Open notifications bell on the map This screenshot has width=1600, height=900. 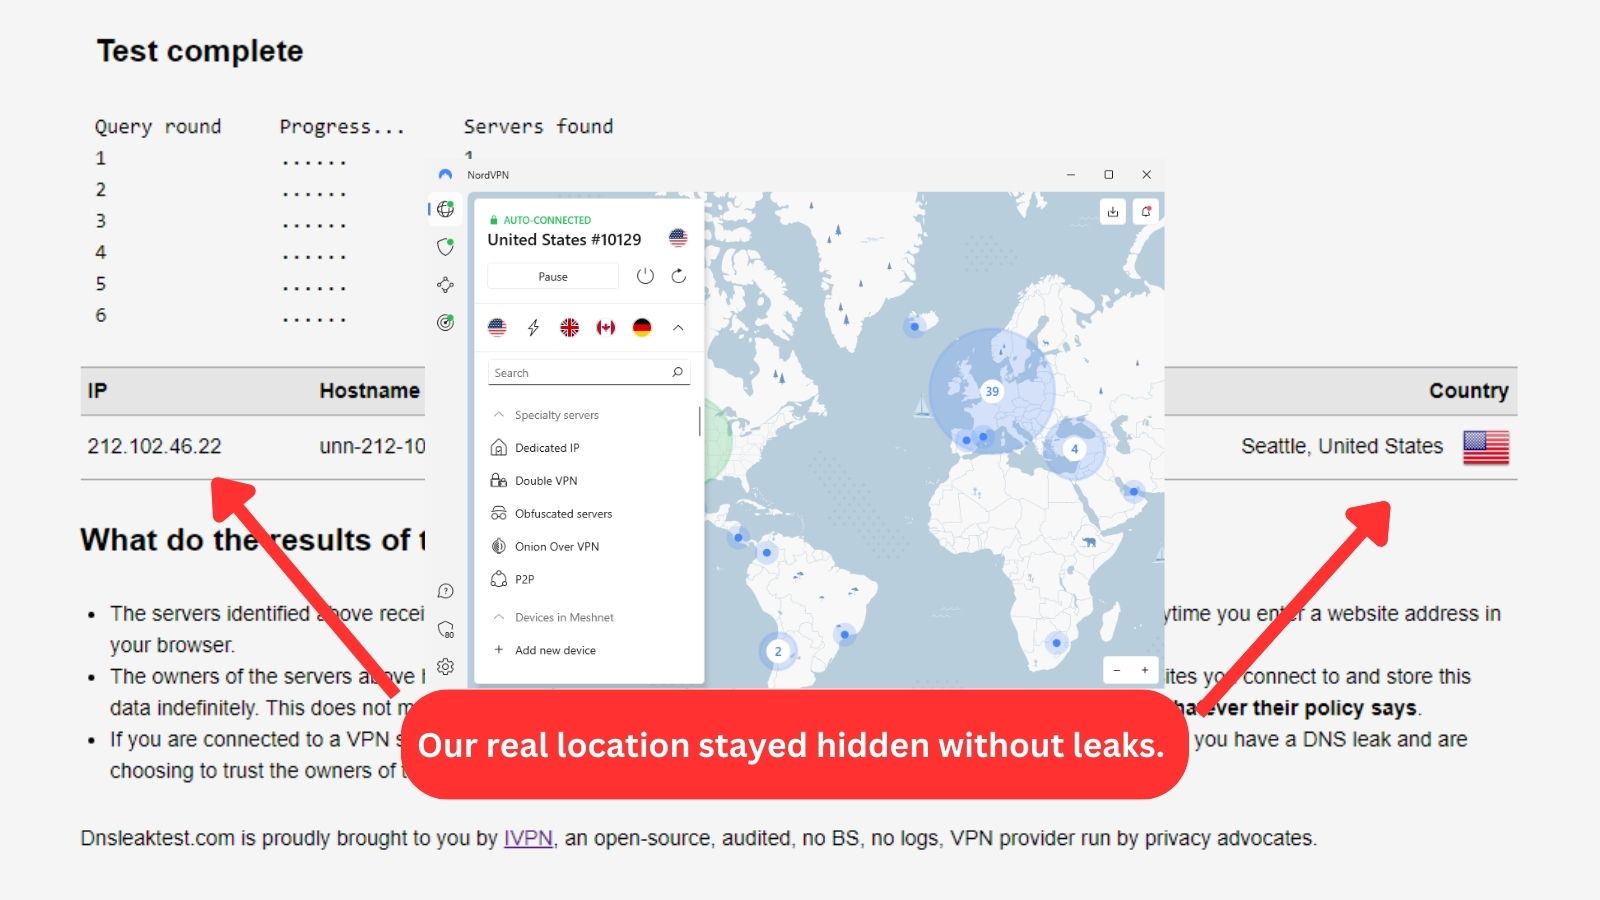point(1146,212)
